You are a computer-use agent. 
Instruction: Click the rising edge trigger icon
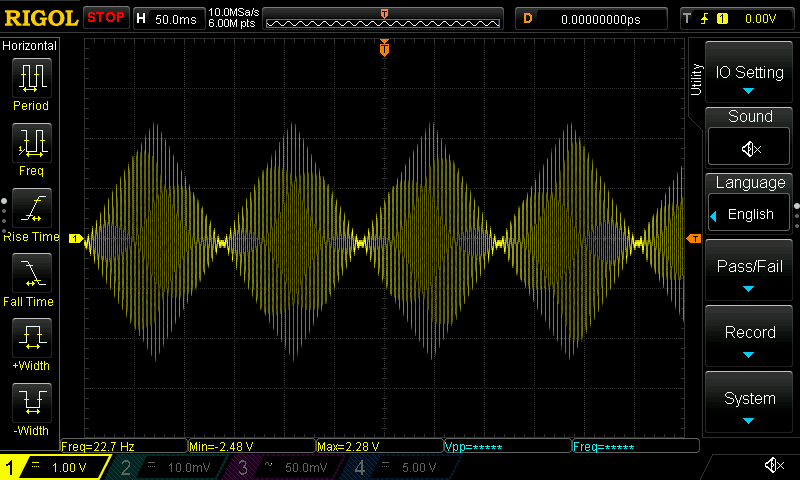[705, 19]
